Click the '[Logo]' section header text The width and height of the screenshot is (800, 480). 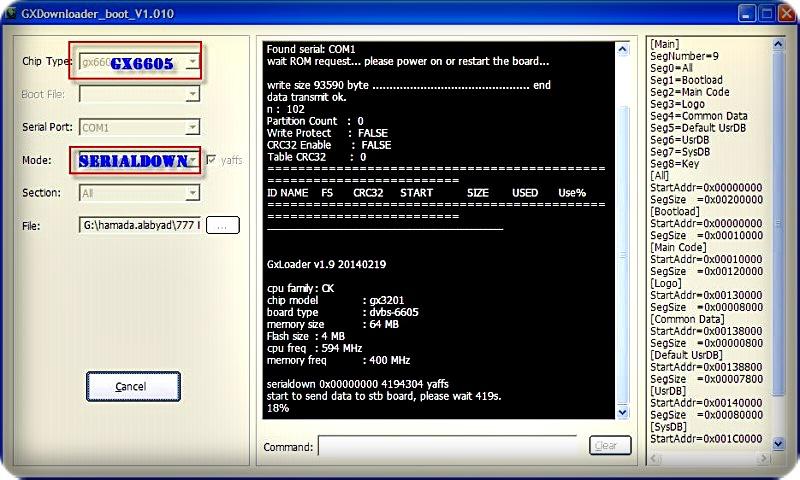(x=665, y=283)
